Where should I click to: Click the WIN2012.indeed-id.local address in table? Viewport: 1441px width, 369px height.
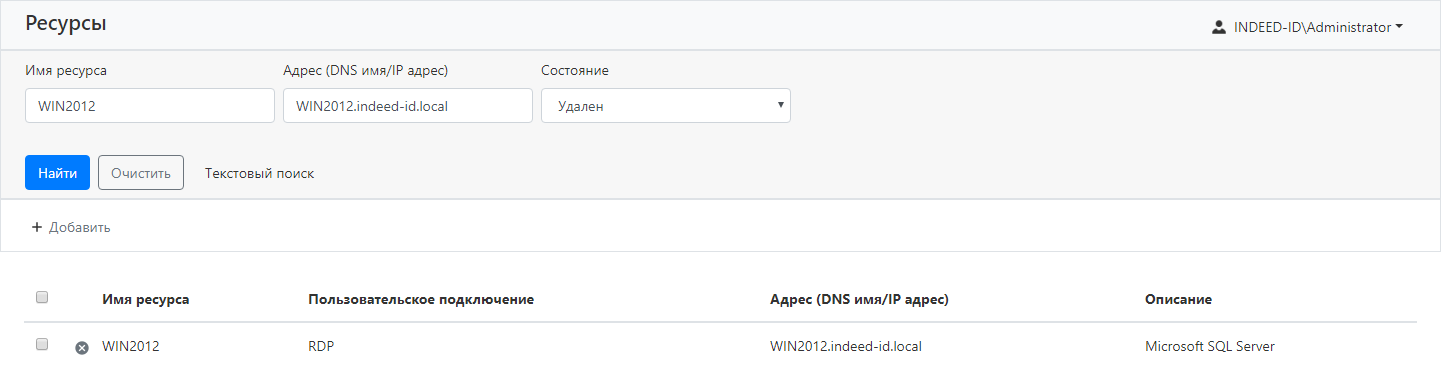846,346
